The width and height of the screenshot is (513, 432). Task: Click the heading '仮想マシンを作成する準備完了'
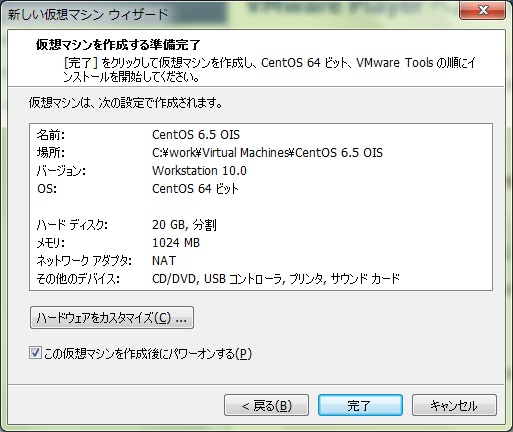[x=118, y=45]
